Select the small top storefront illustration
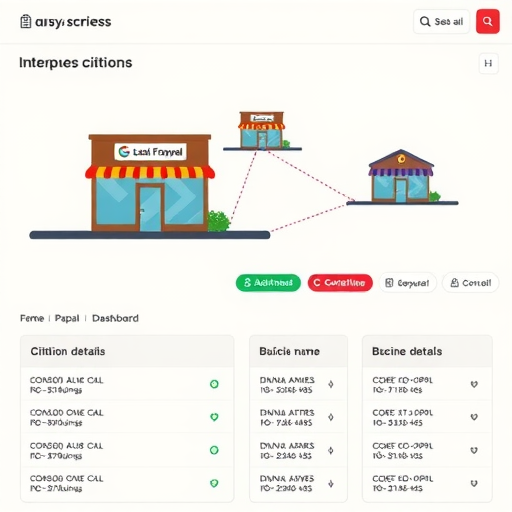The height and width of the screenshot is (512, 512). 262,130
